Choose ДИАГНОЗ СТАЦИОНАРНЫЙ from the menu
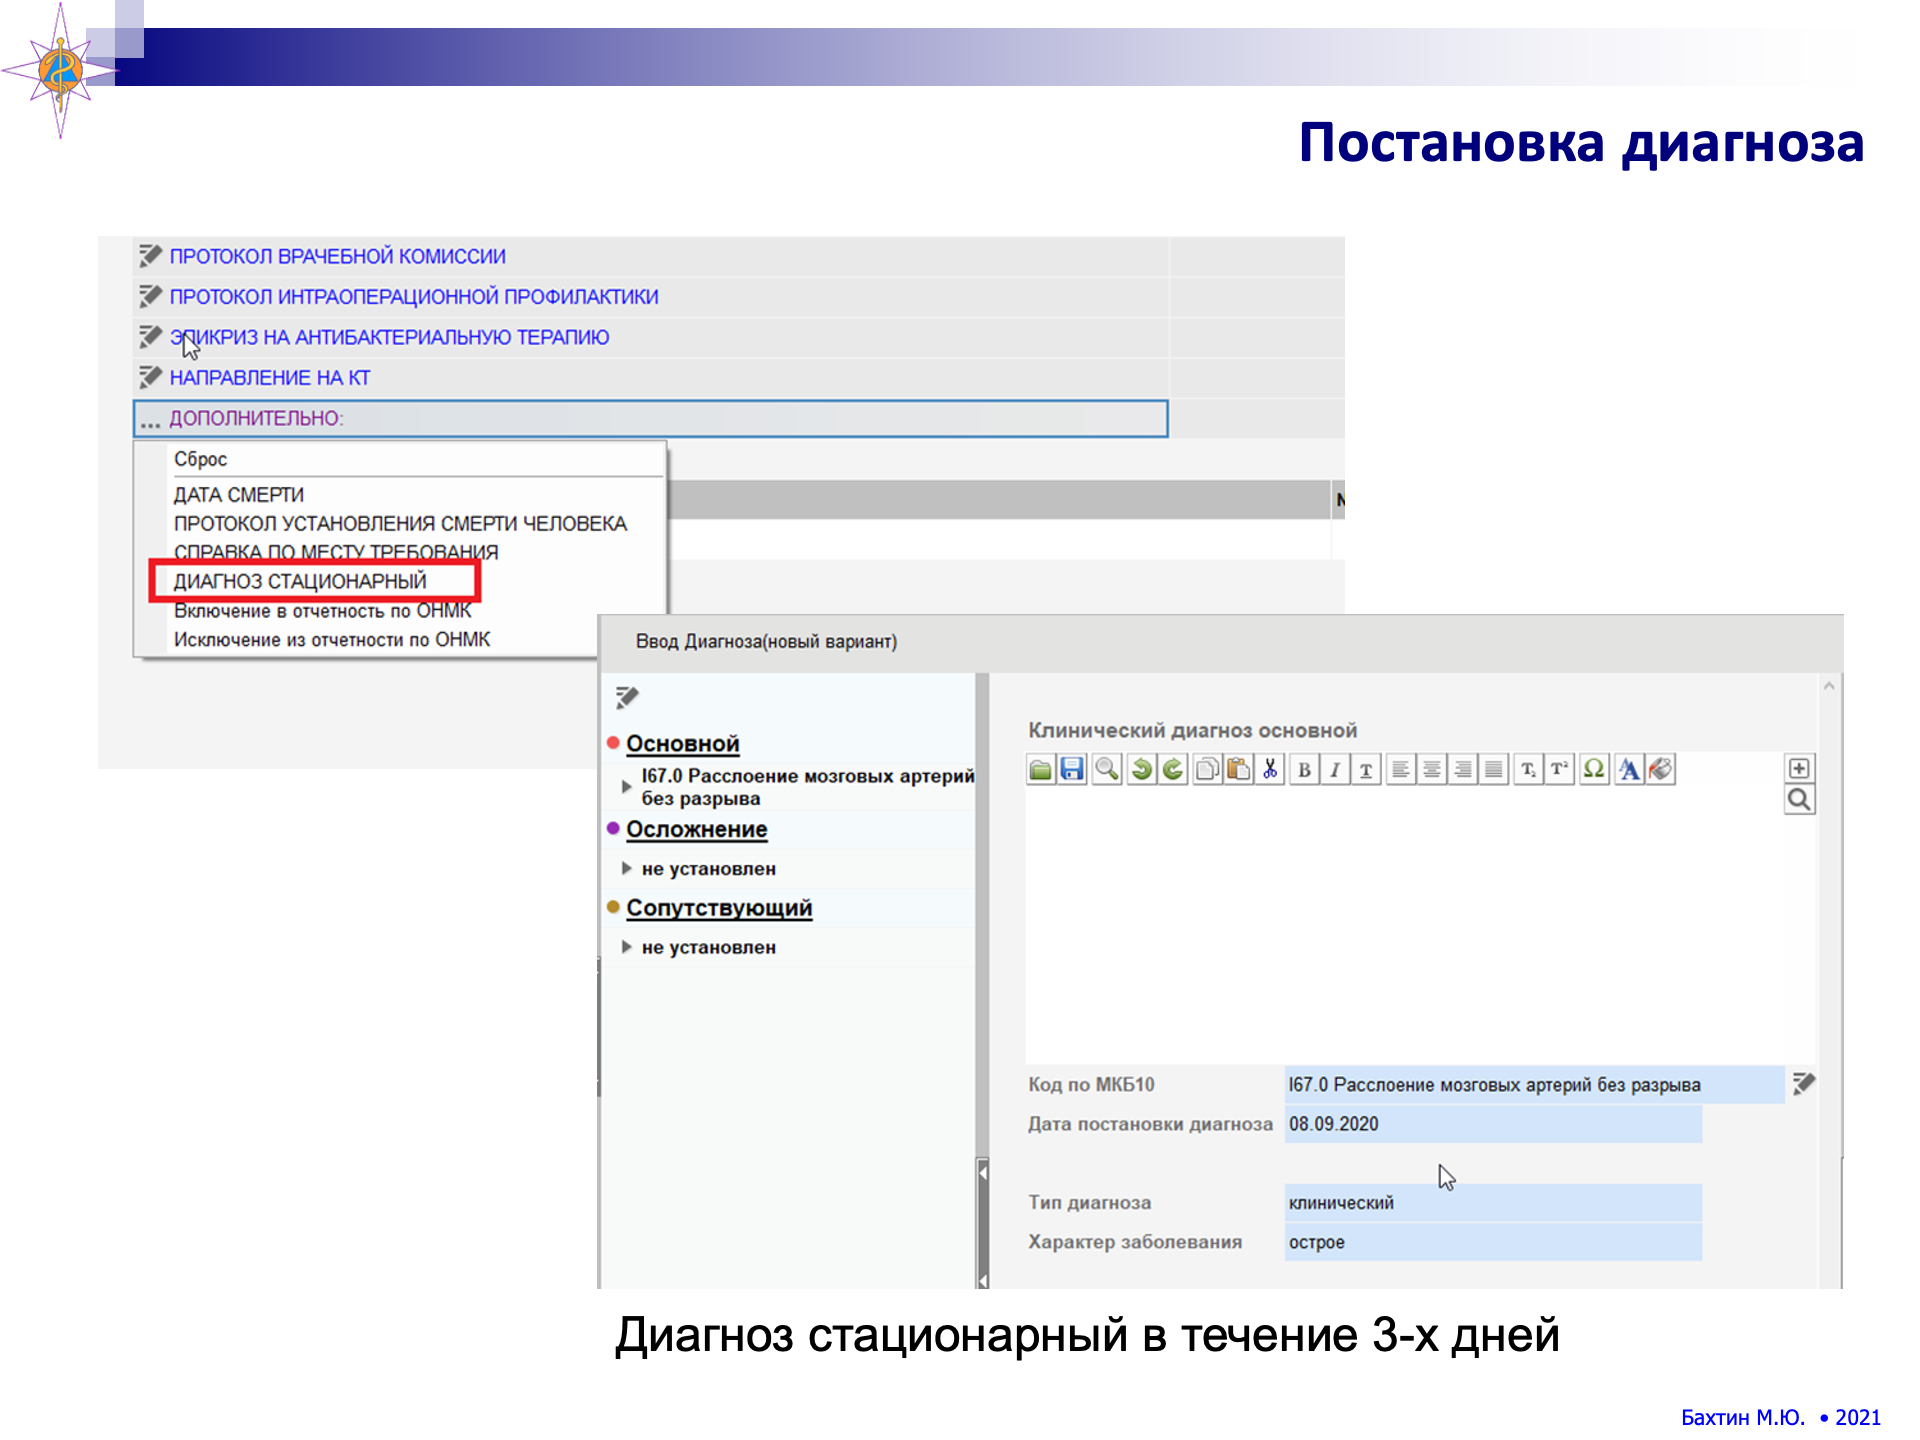The width and height of the screenshot is (1920, 1440). click(300, 581)
